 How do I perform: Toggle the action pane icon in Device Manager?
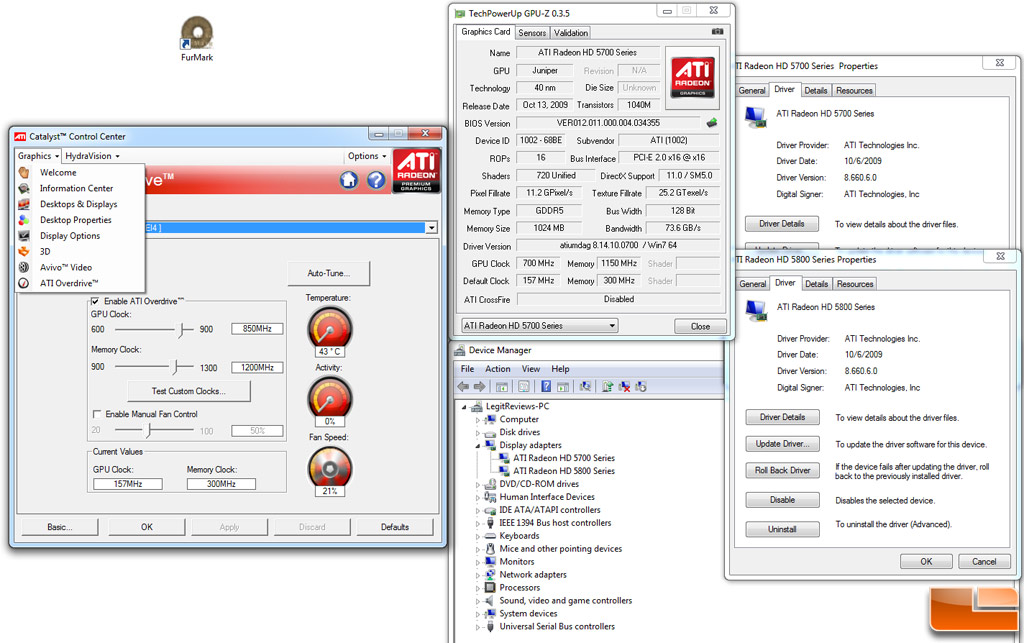563,386
